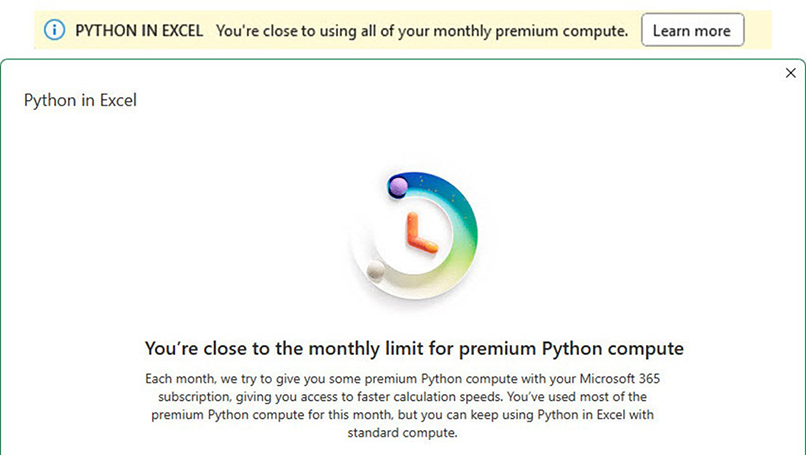Click the monthly limit heading text
806x455 pixels.
pyautogui.click(x=414, y=349)
